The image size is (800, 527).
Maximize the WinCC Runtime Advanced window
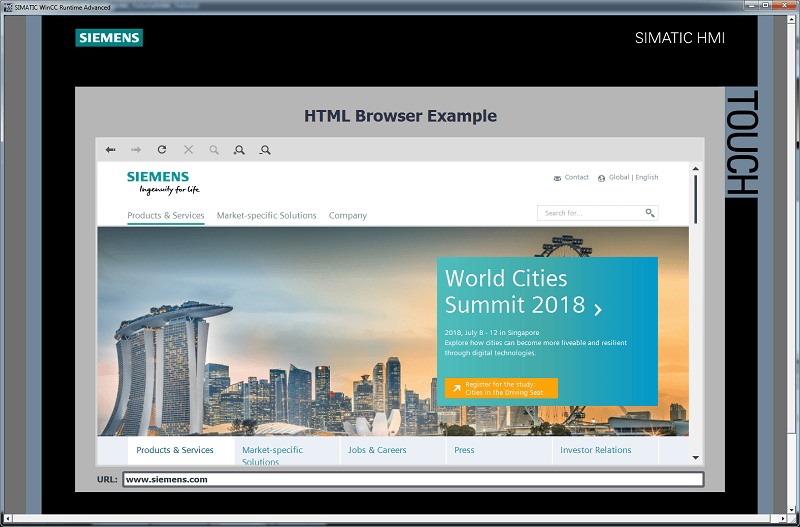coord(765,5)
